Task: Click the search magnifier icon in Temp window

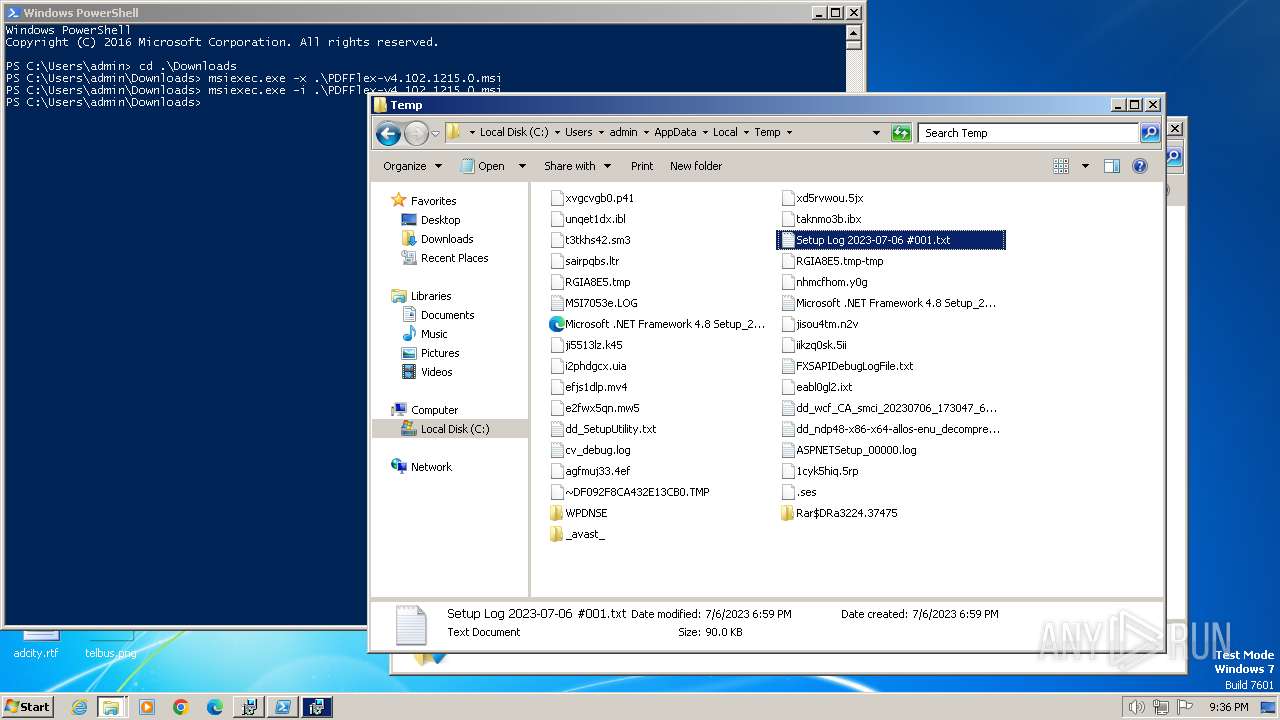Action: point(1149,132)
